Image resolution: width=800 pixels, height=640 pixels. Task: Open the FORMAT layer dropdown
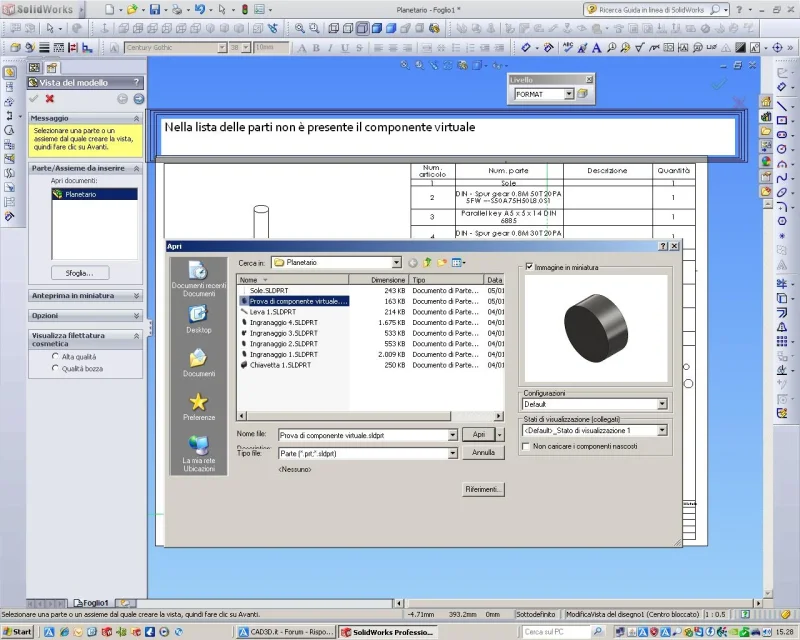[x=569, y=94]
